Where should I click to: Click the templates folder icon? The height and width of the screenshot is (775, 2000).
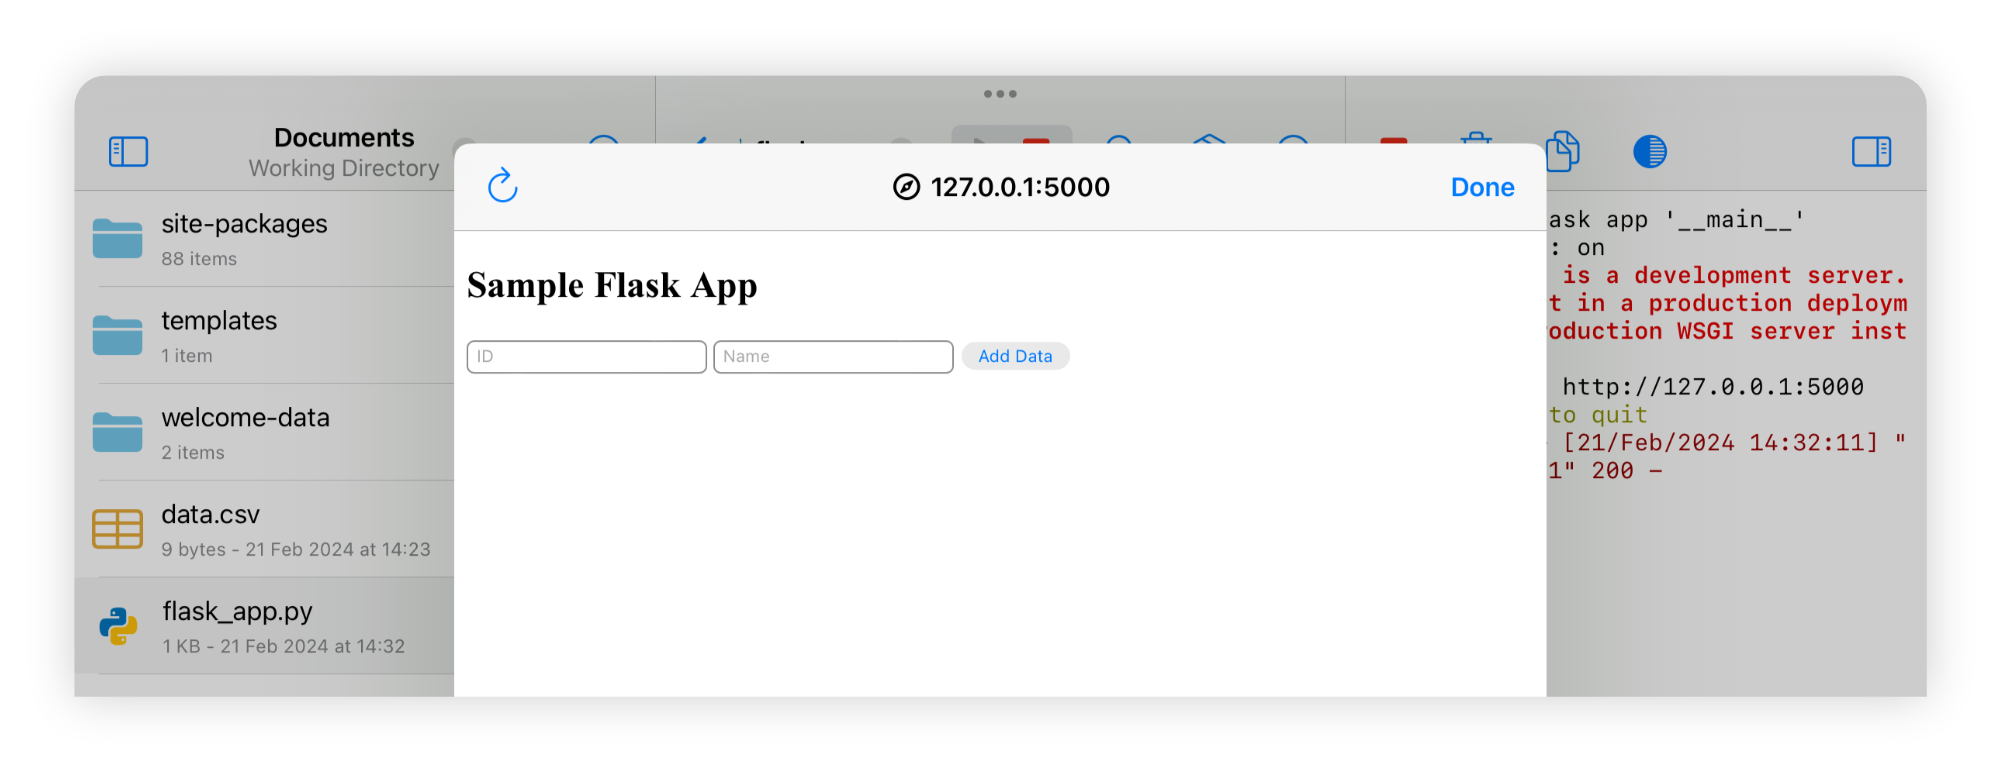point(118,336)
